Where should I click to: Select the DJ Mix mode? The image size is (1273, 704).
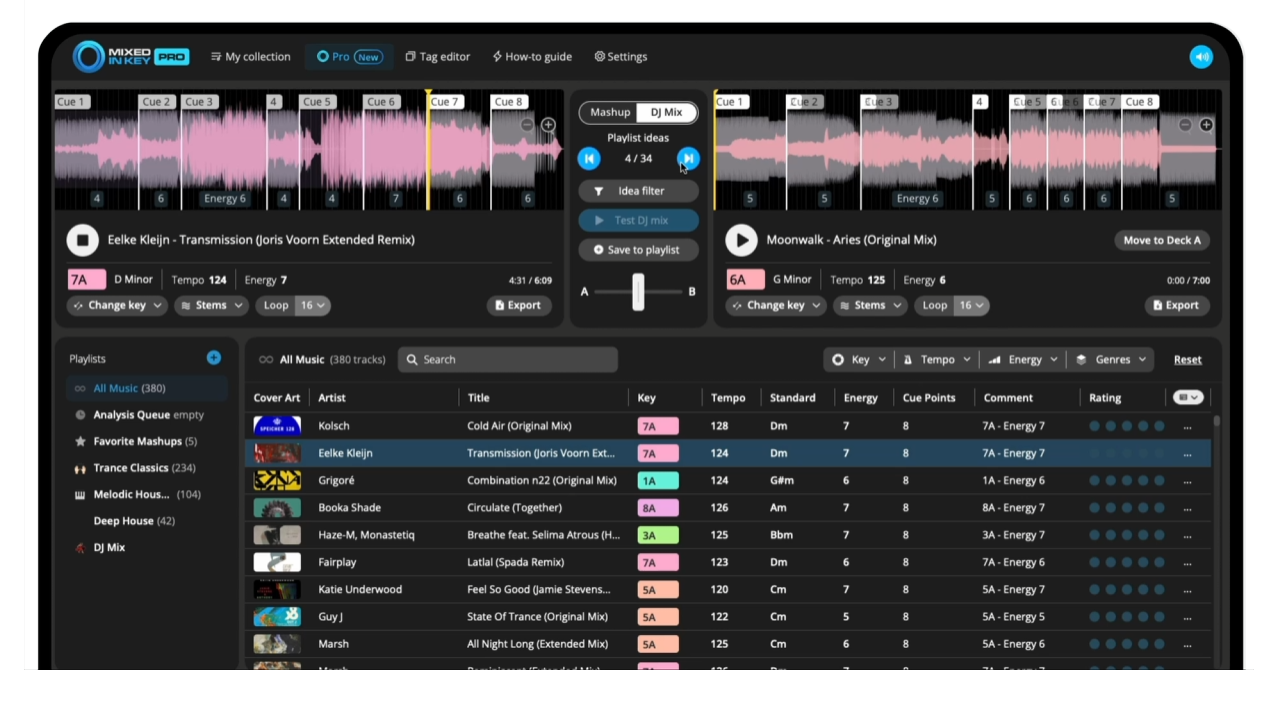point(667,112)
